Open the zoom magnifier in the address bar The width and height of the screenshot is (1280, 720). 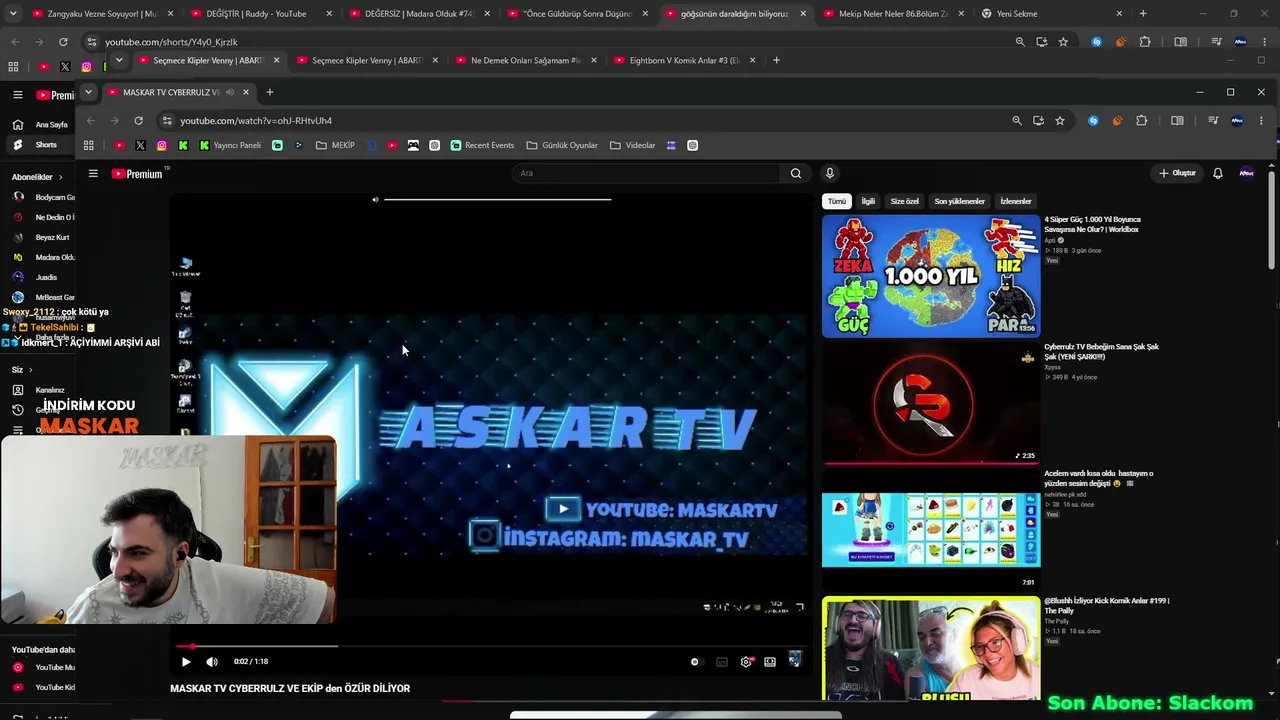coord(1017,121)
